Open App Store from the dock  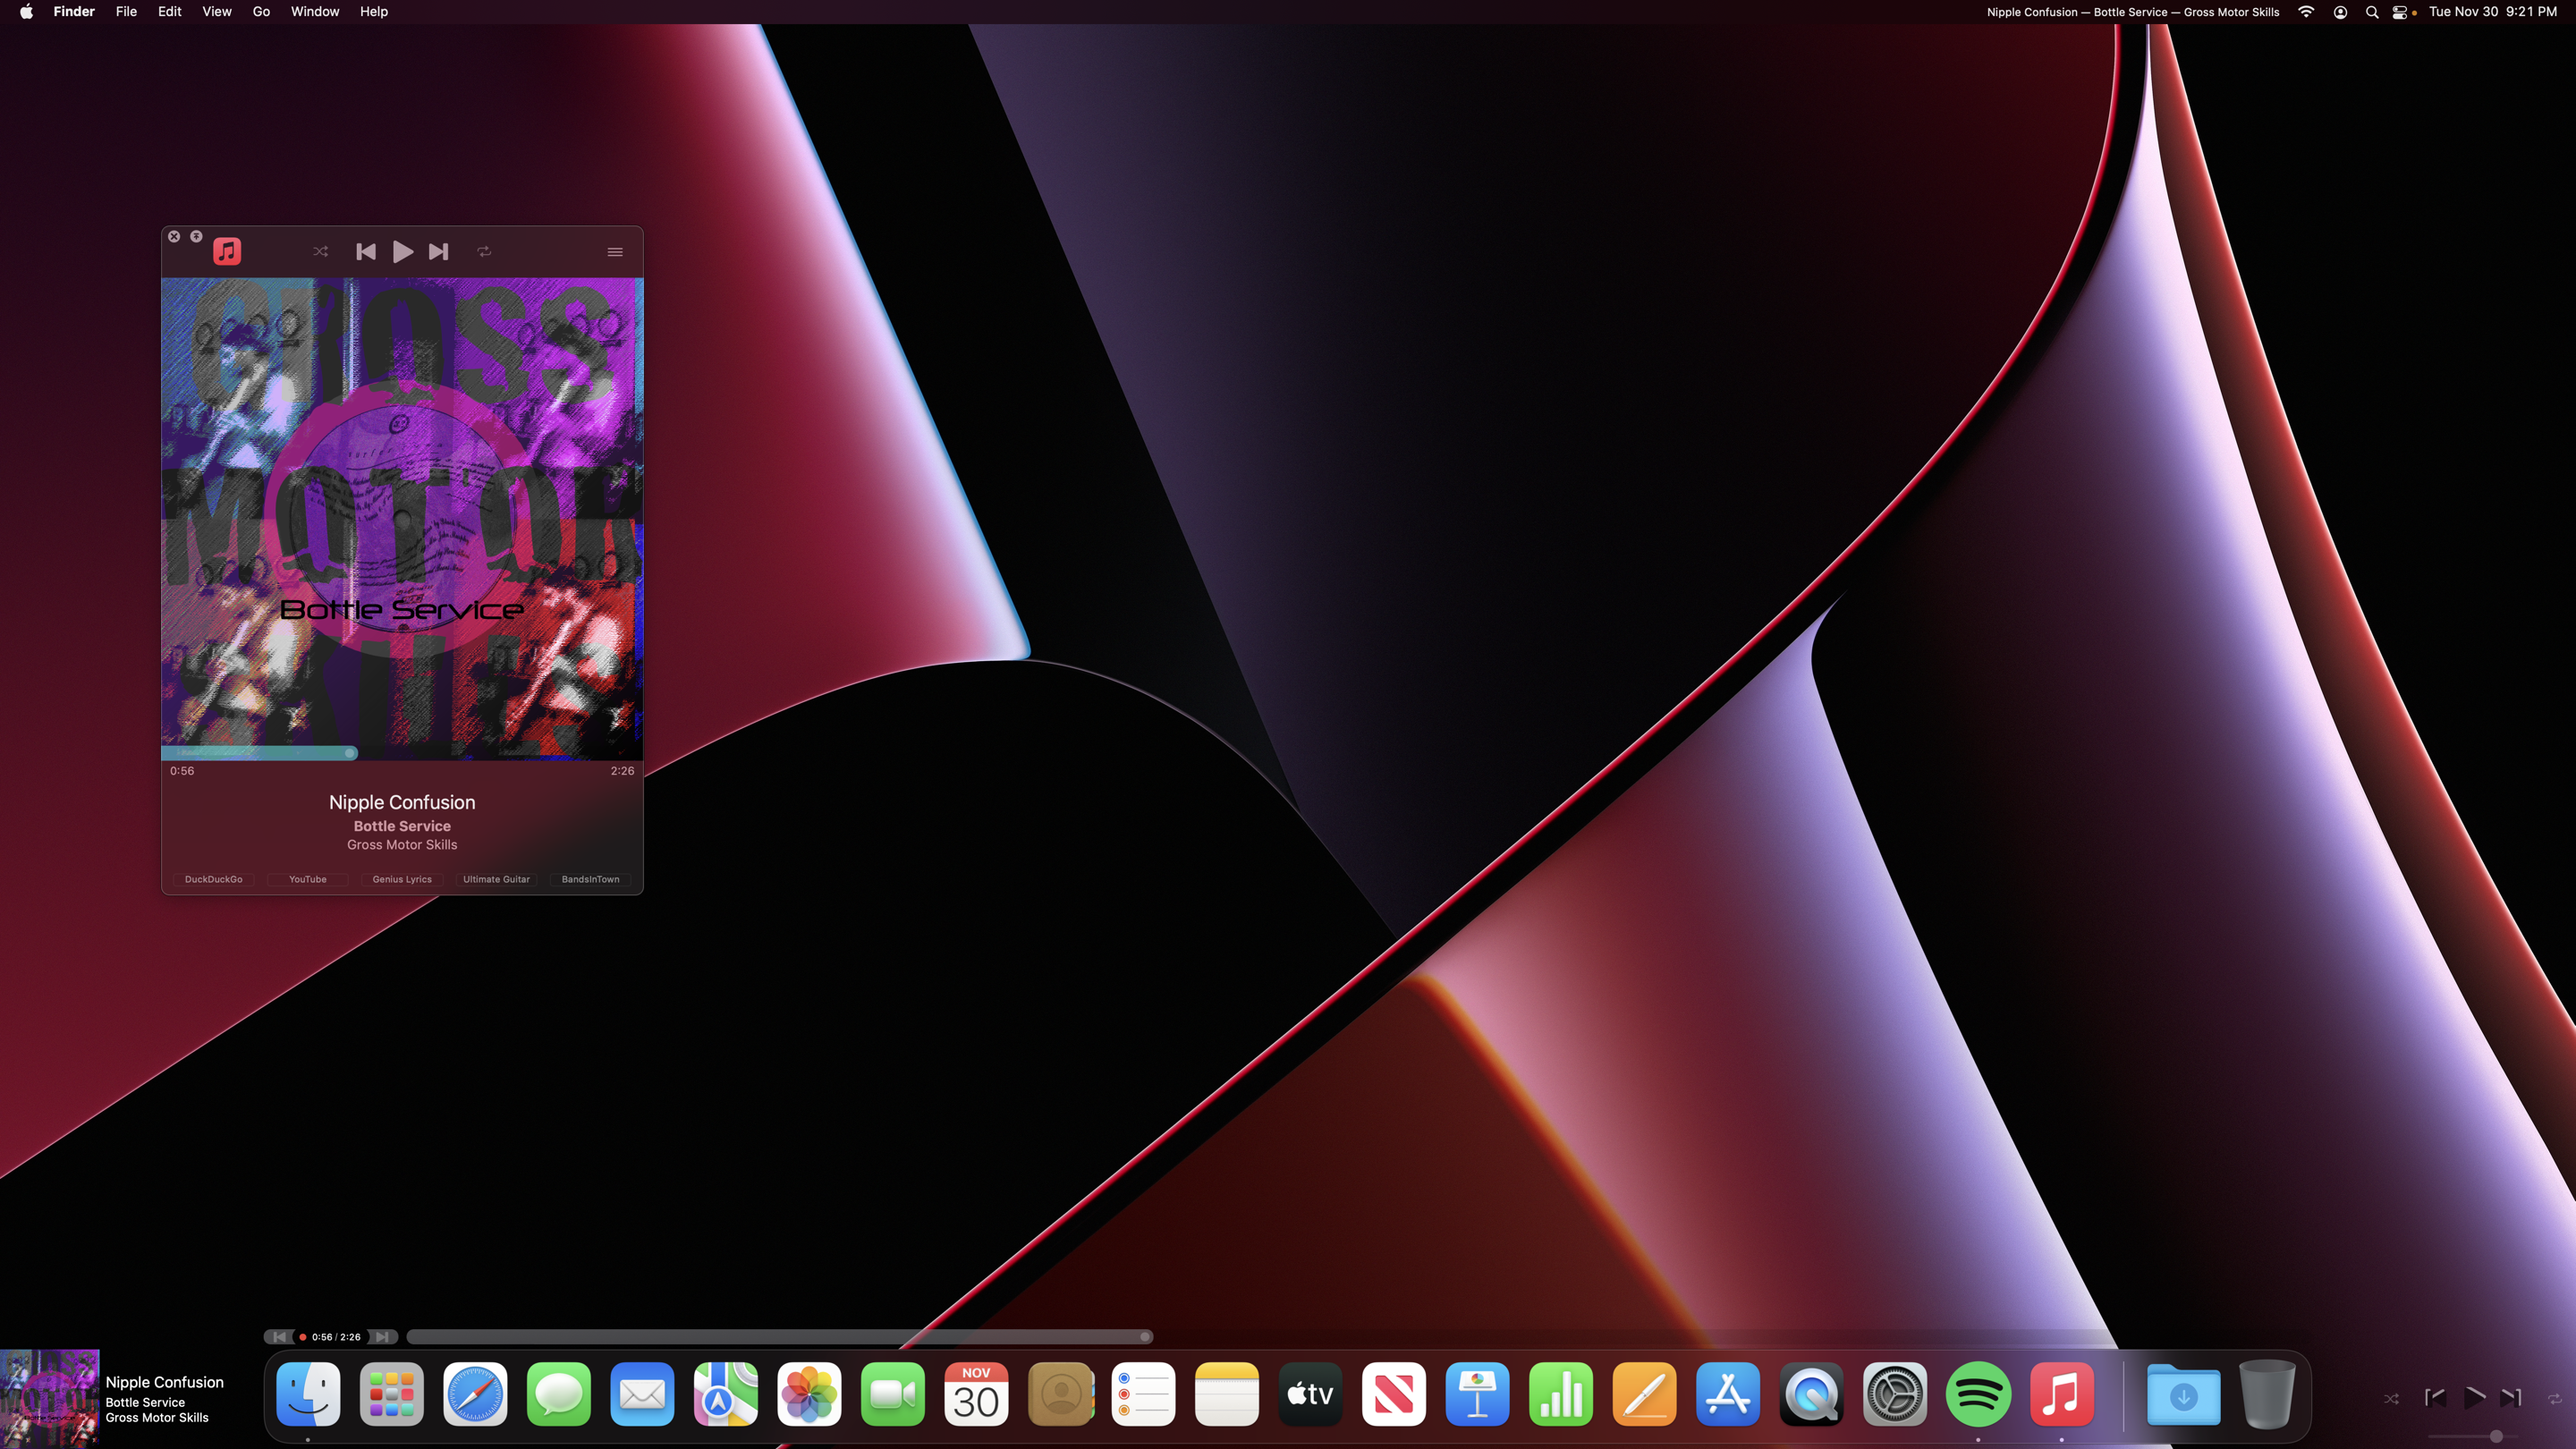1728,1394
